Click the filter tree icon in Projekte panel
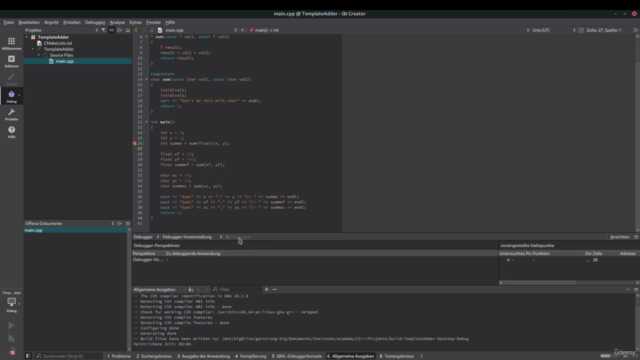Viewport: 640px width, 360px height. point(104,30)
